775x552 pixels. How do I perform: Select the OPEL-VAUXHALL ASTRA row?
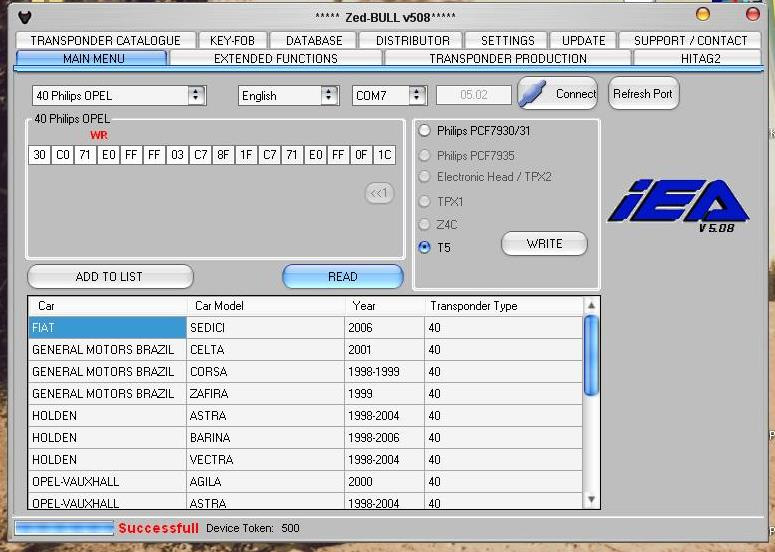(x=305, y=502)
